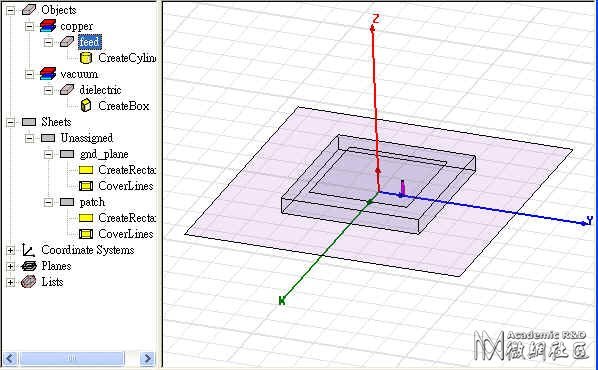Expand the Coordinate Systems node
This screenshot has height=370, width=598.
[11, 250]
